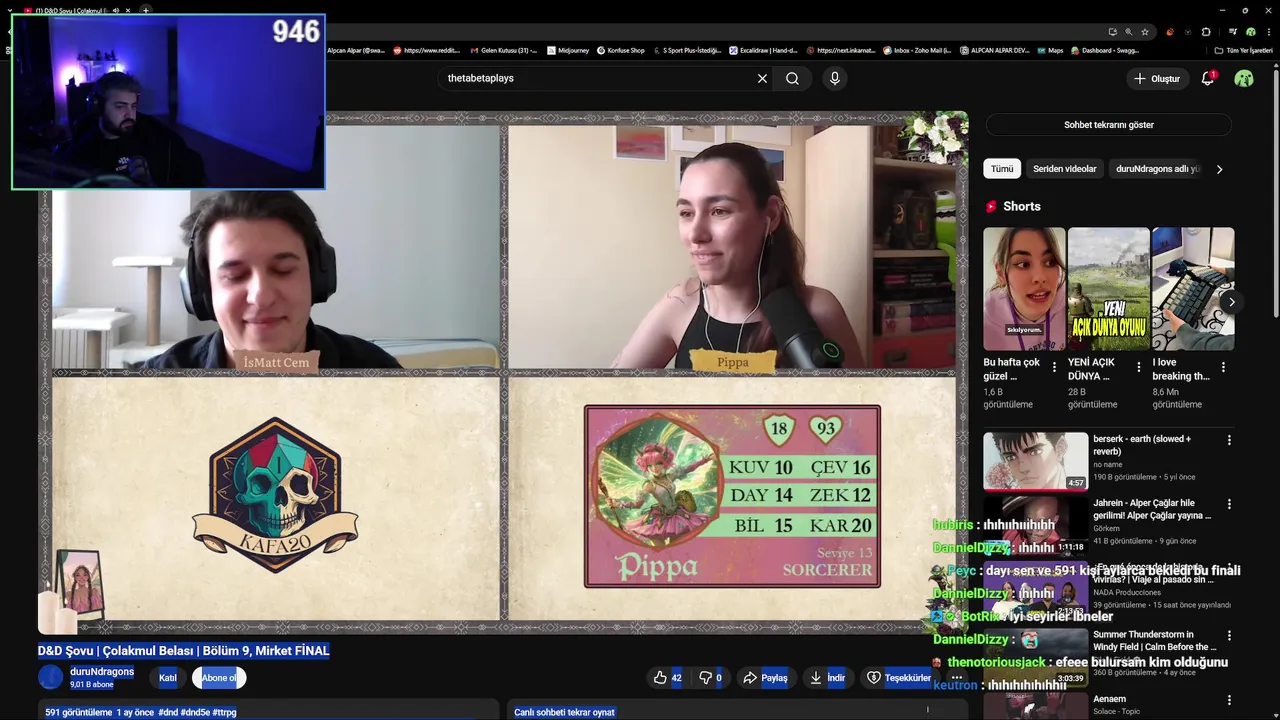Open Excalidraw bookmark
Image resolution: width=1280 pixels, height=720 pixels.
click(762, 50)
